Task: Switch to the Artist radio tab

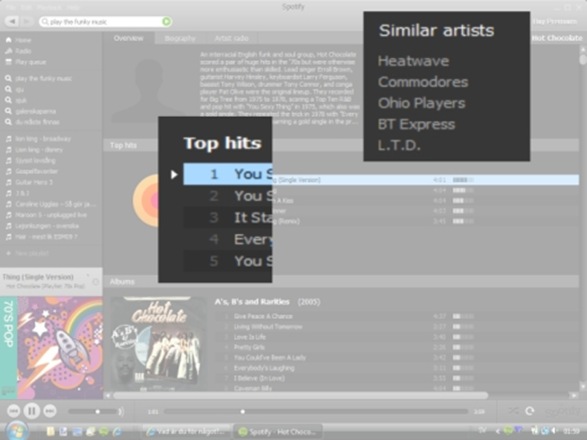Action: coord(231,38)
